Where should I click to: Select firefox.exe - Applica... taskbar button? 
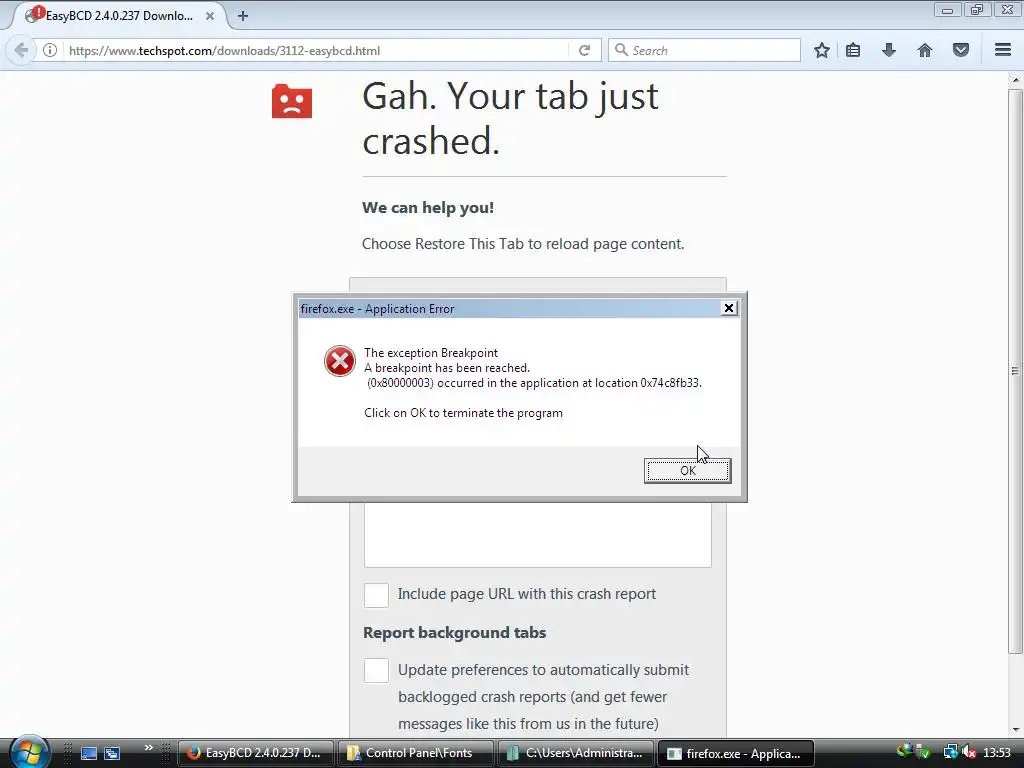click(x=735, y=753)
